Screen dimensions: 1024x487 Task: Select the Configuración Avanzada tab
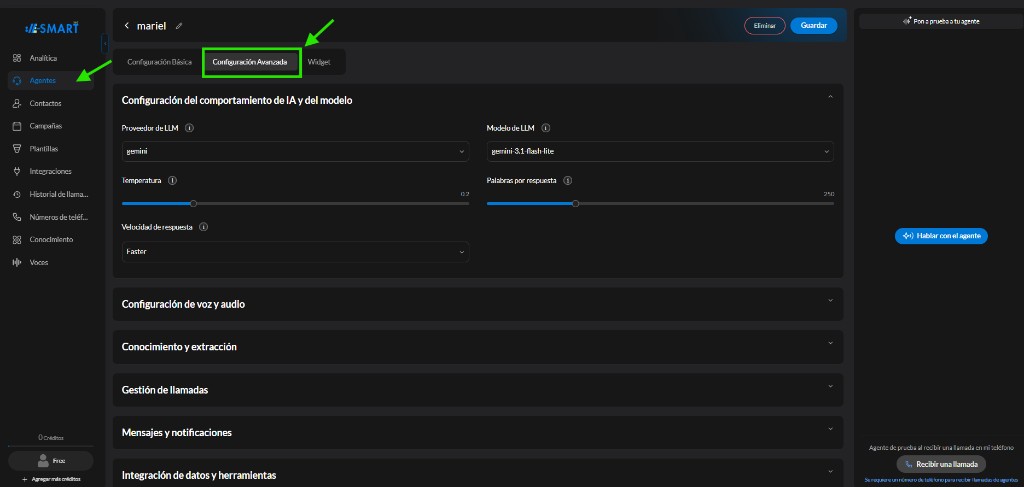249,62
